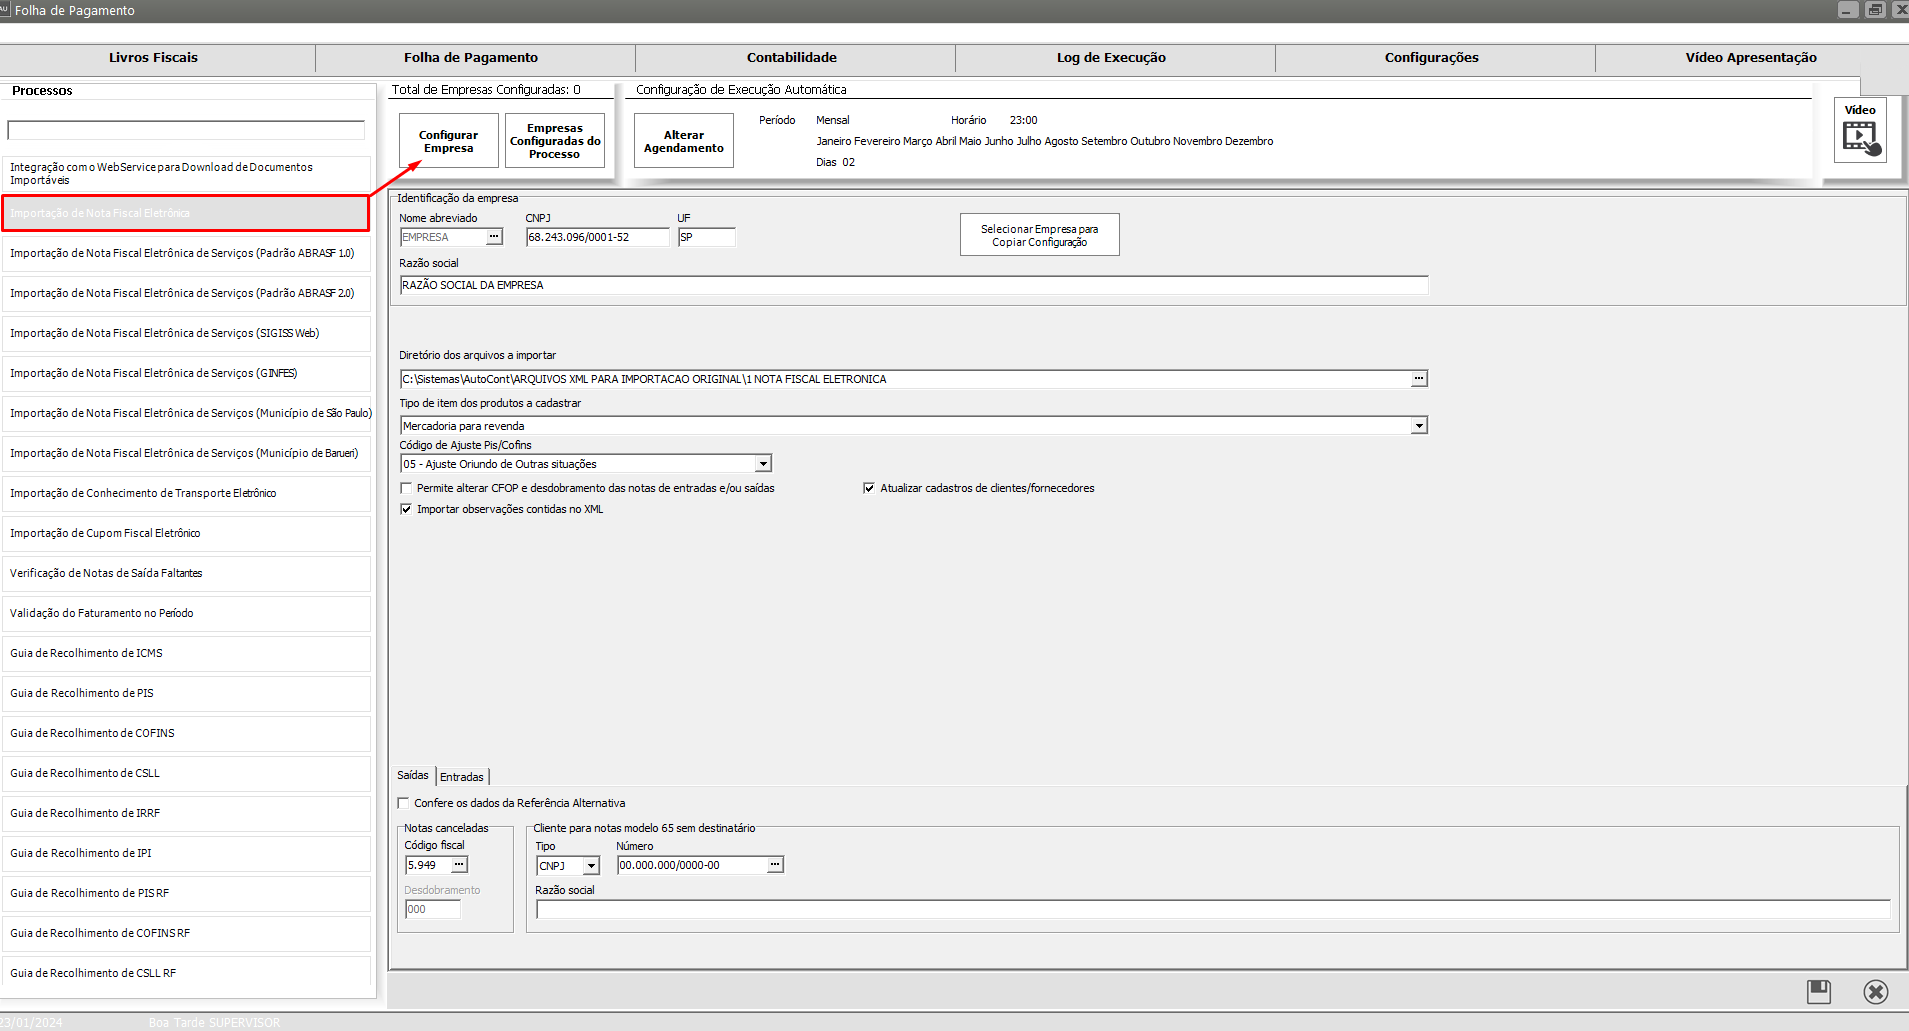Click Configurar Empresa button
1909x1031 pixels.
click(x=449, y=141)
